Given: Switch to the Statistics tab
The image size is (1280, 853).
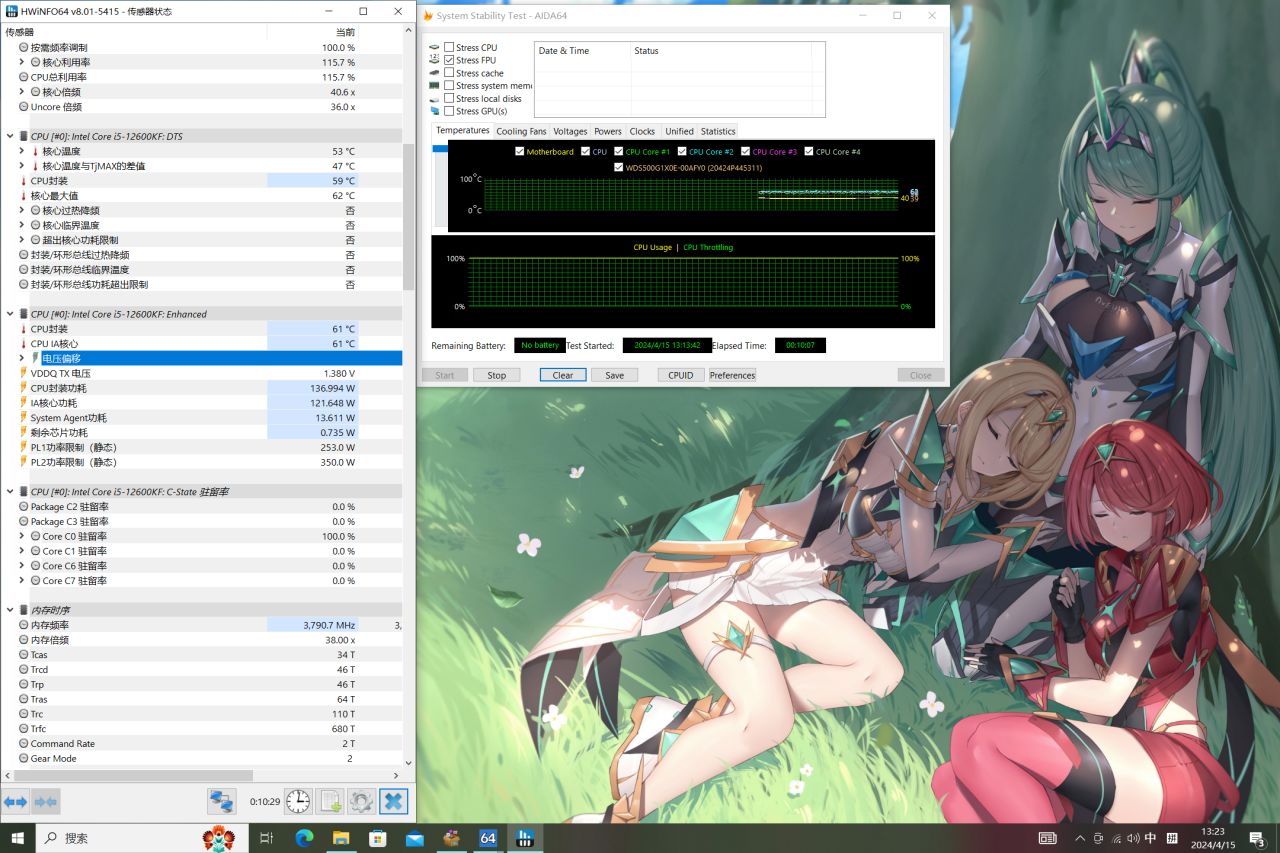Looking at the screenshot, I should [x=718, y=131].
